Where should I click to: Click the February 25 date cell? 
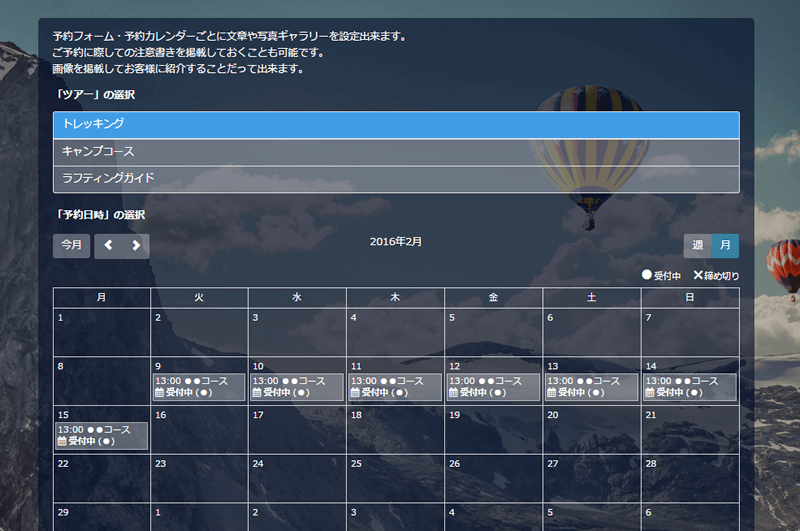click(x=395, y=479)
